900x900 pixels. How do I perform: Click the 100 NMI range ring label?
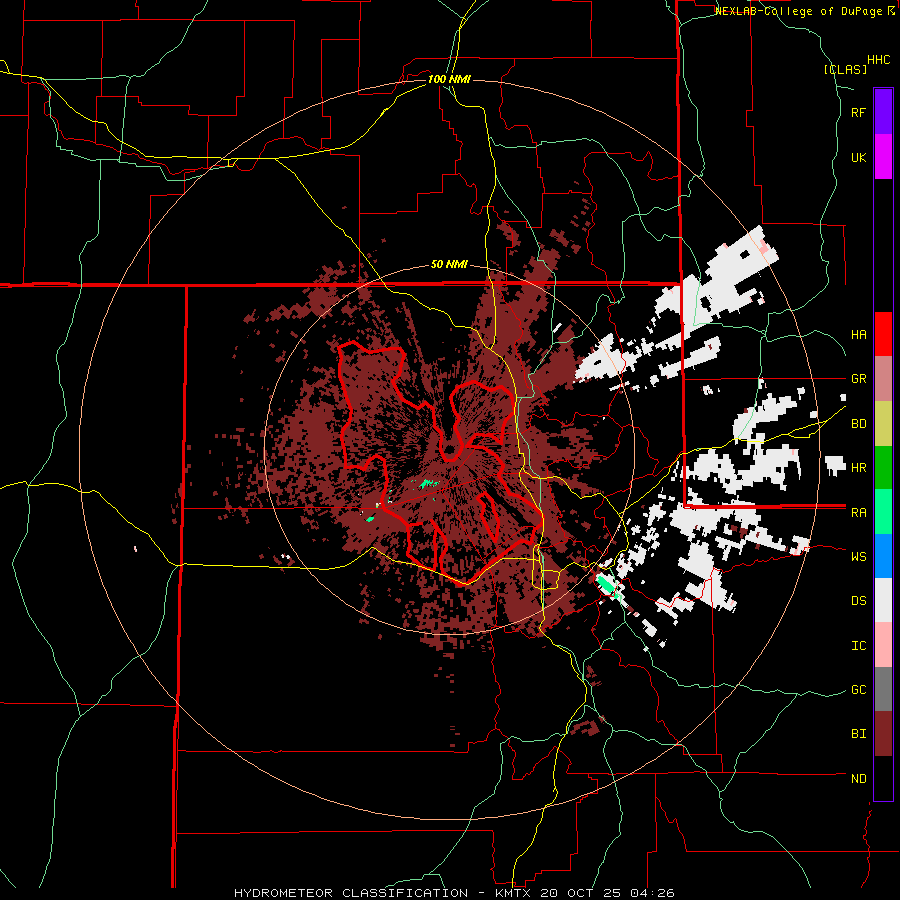[449, 79]
